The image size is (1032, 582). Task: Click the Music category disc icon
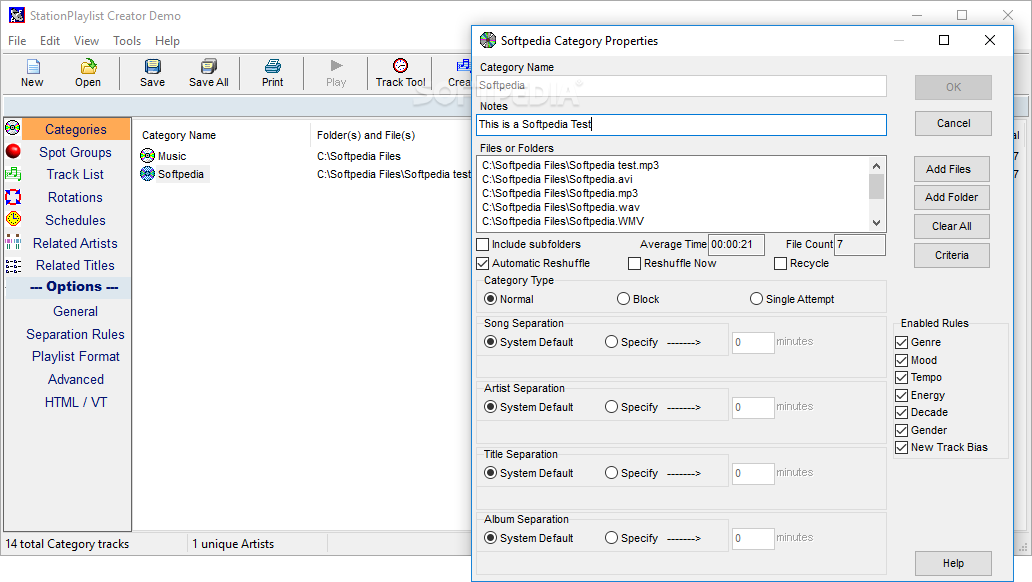(147, 156)
